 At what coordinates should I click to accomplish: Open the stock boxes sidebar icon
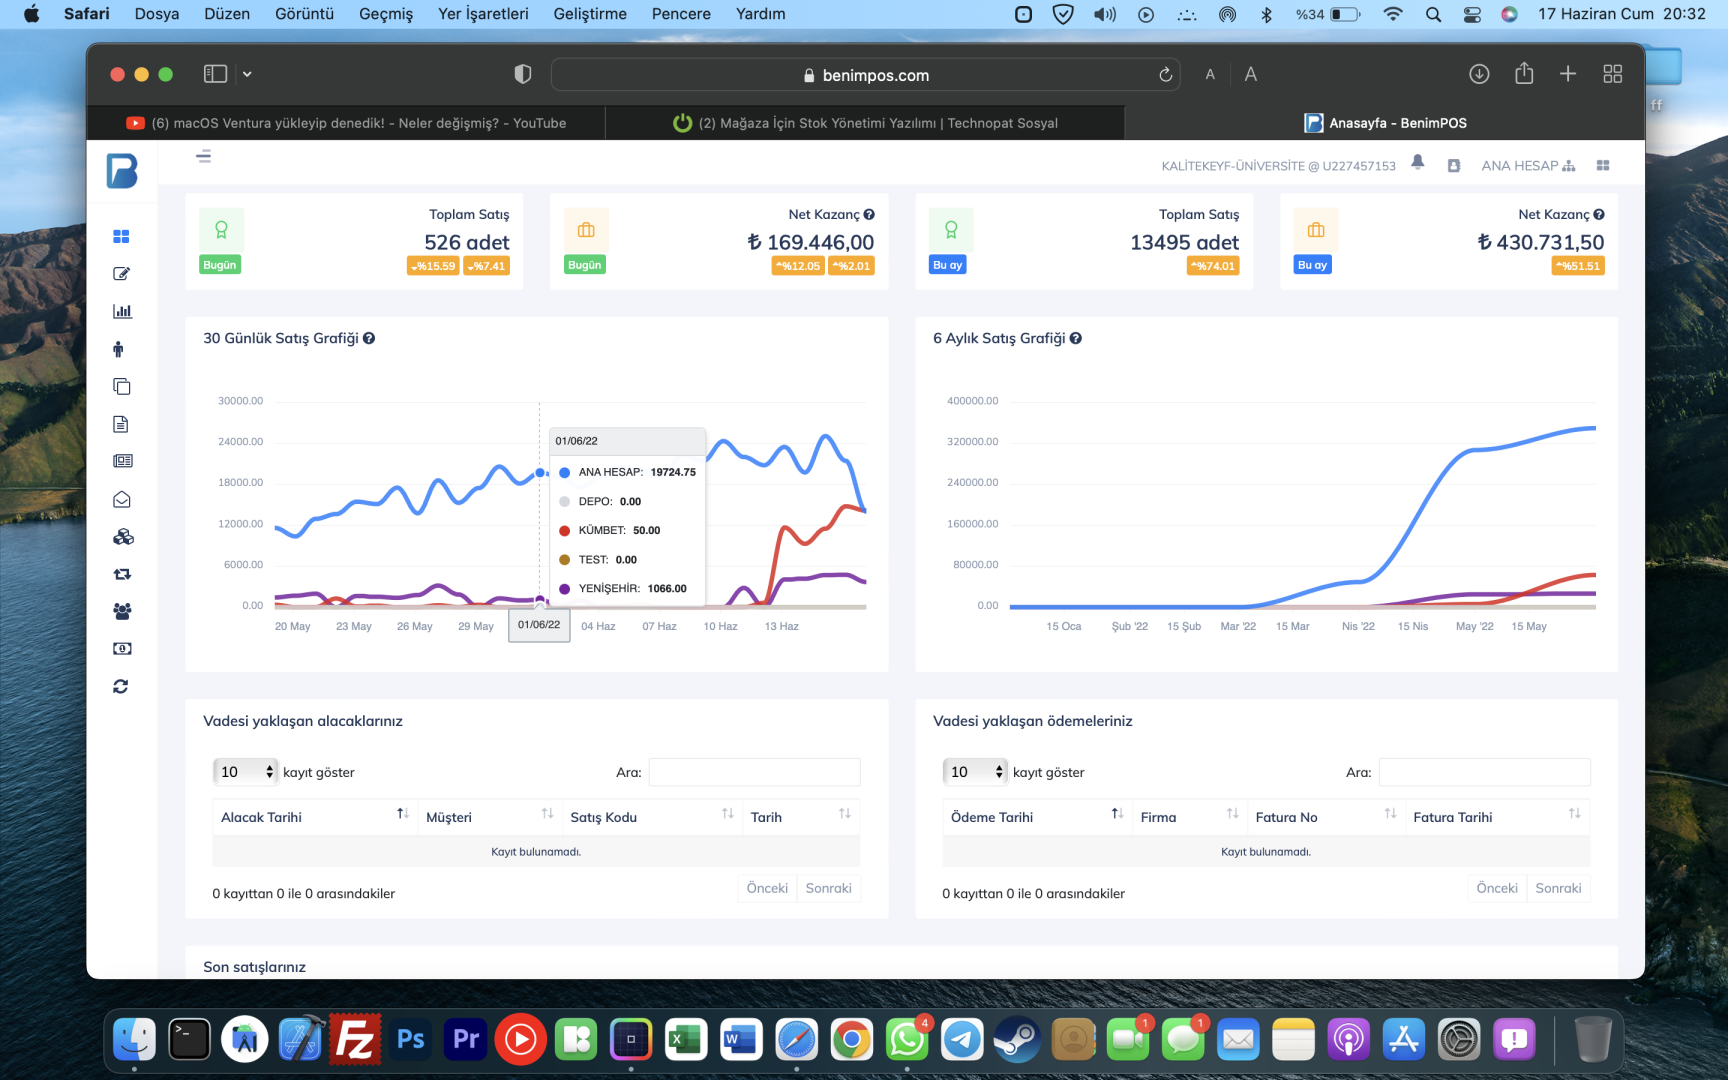[123, 537]
